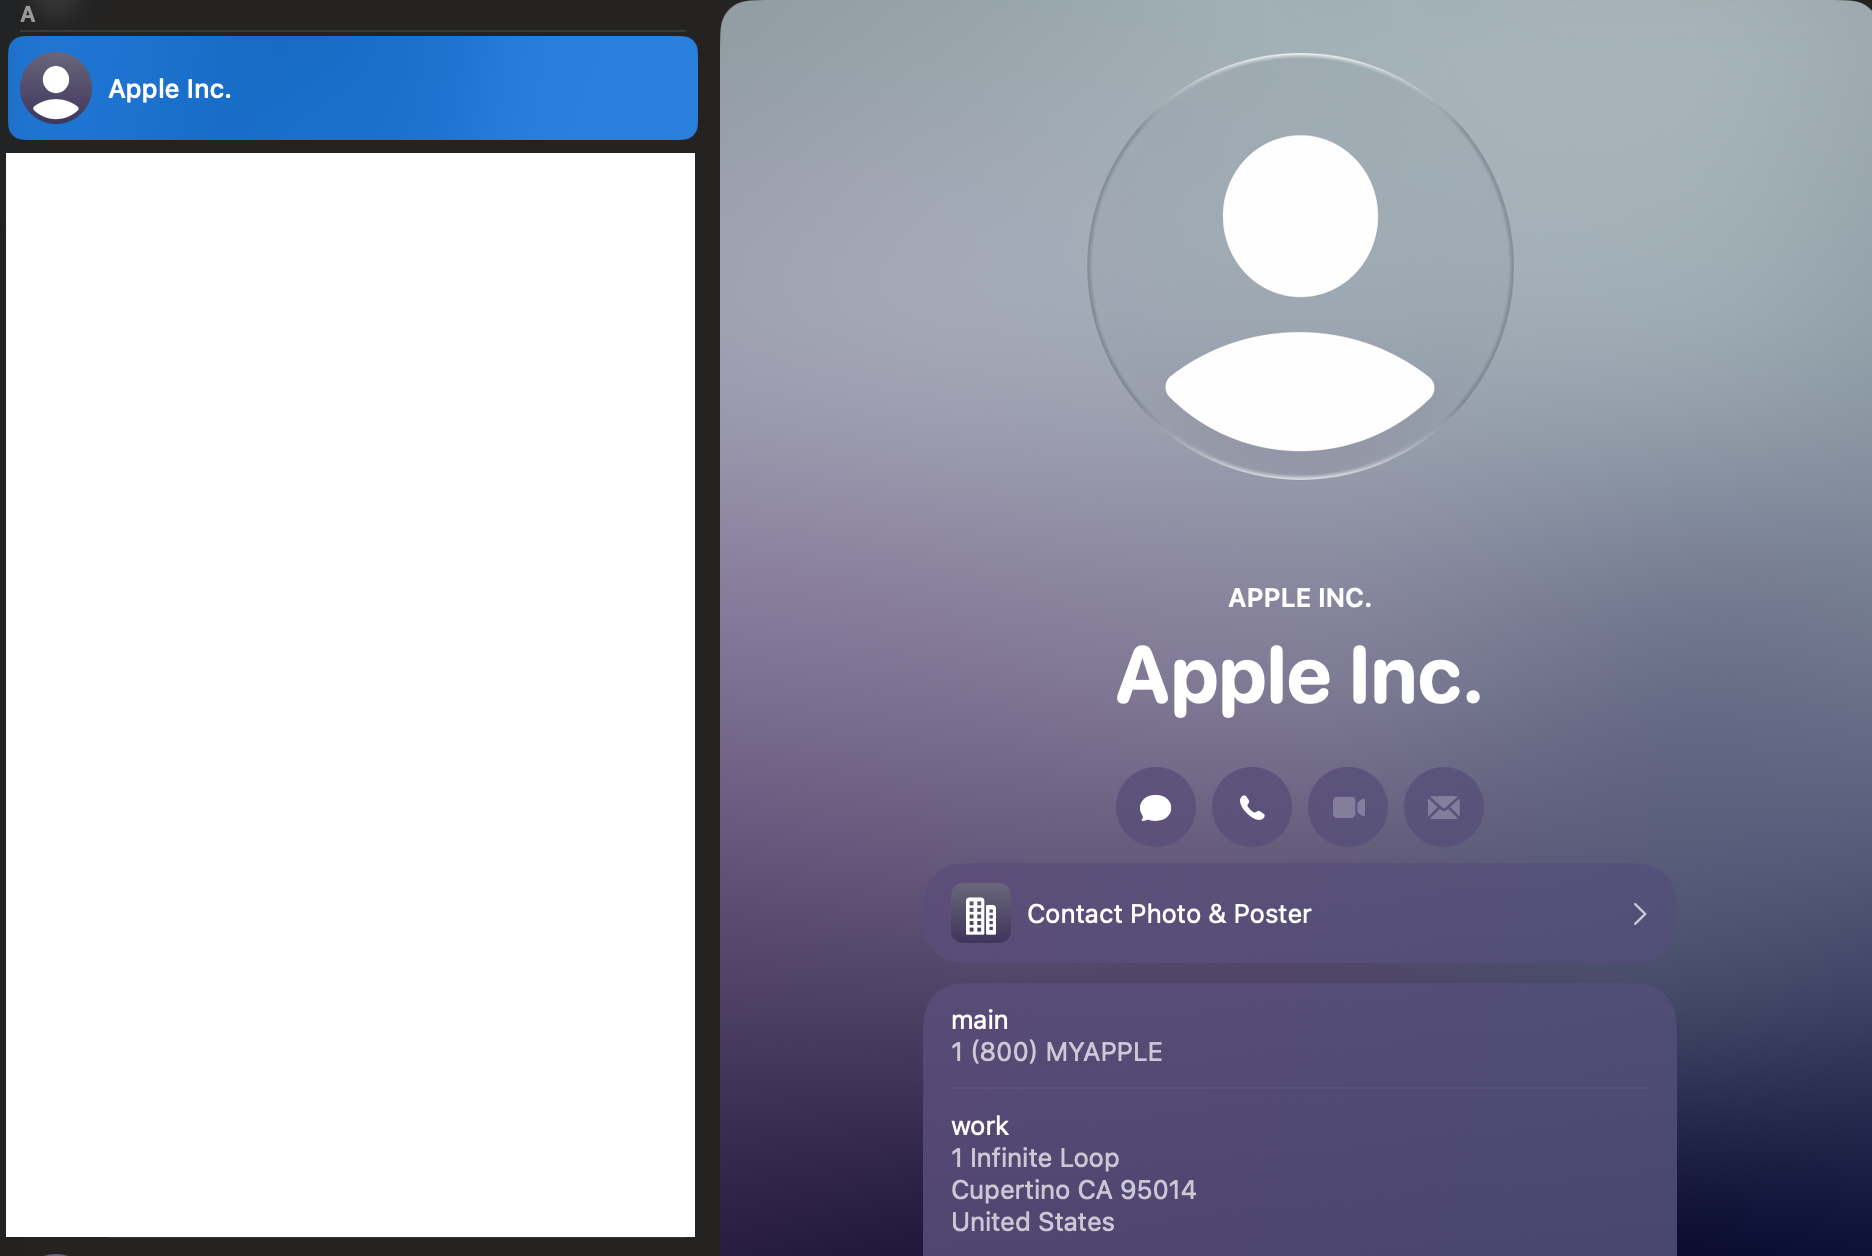
Task: Click the 'APPLE INC.' company caption
Action: (1300, 598)
